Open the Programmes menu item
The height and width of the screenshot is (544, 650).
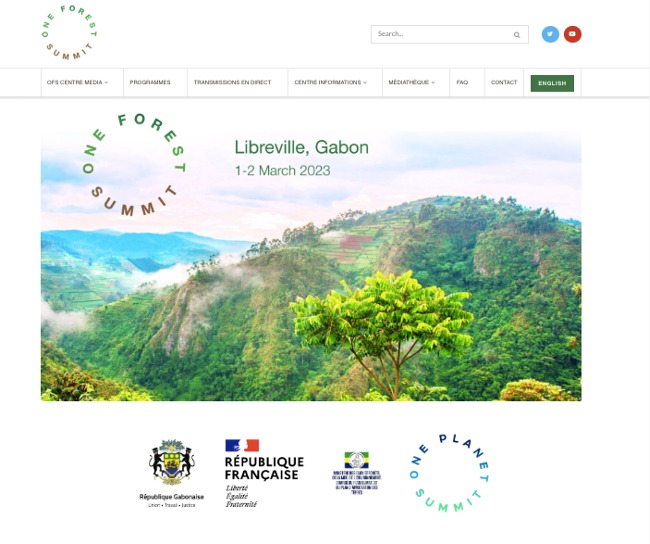pos(150,83)
